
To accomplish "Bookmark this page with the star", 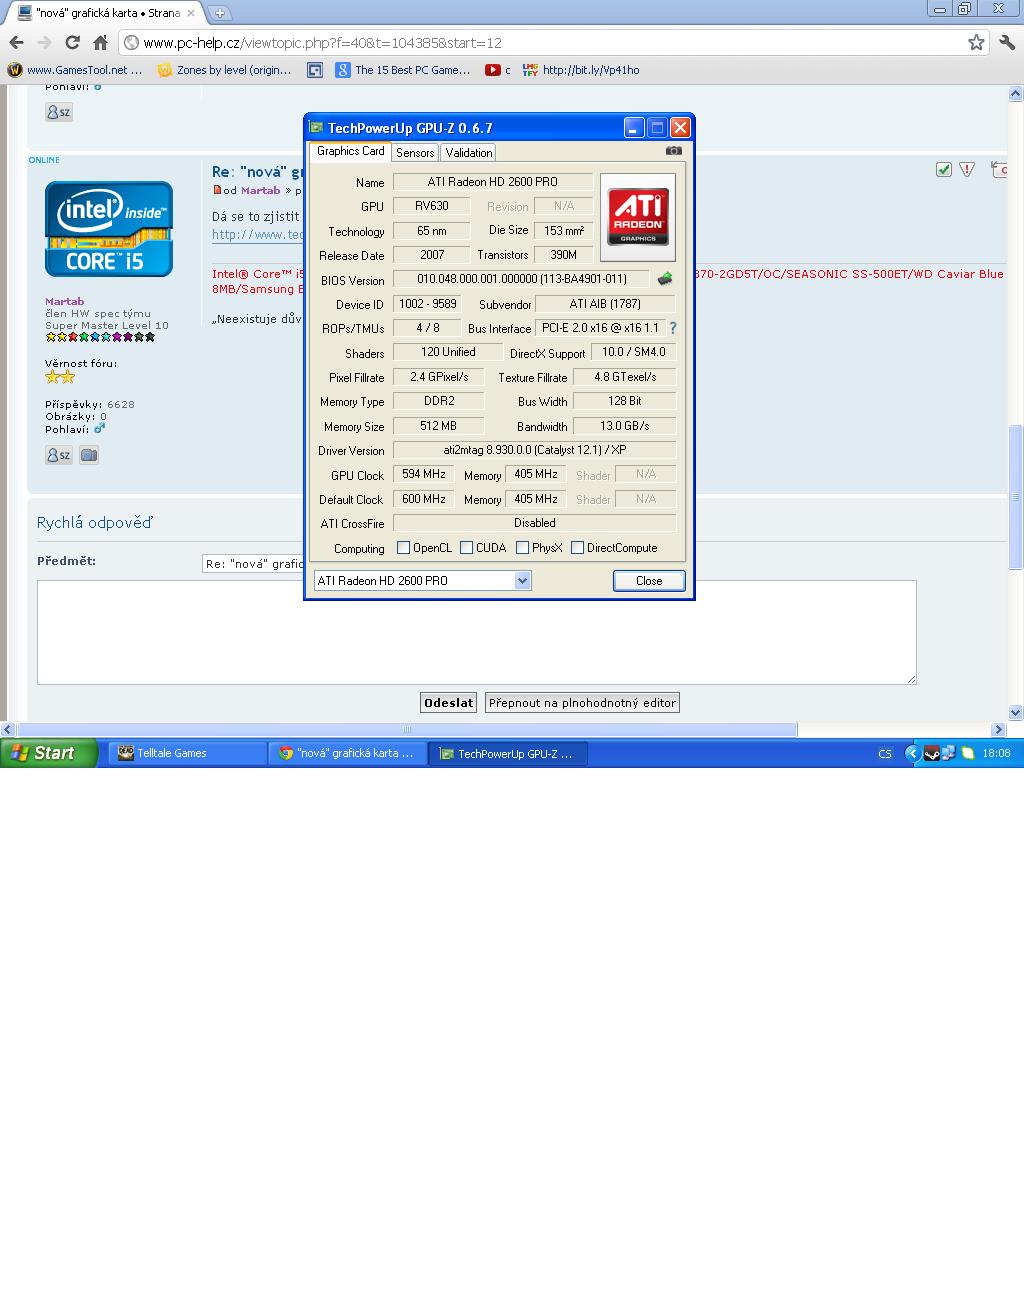I will (976, 42).
